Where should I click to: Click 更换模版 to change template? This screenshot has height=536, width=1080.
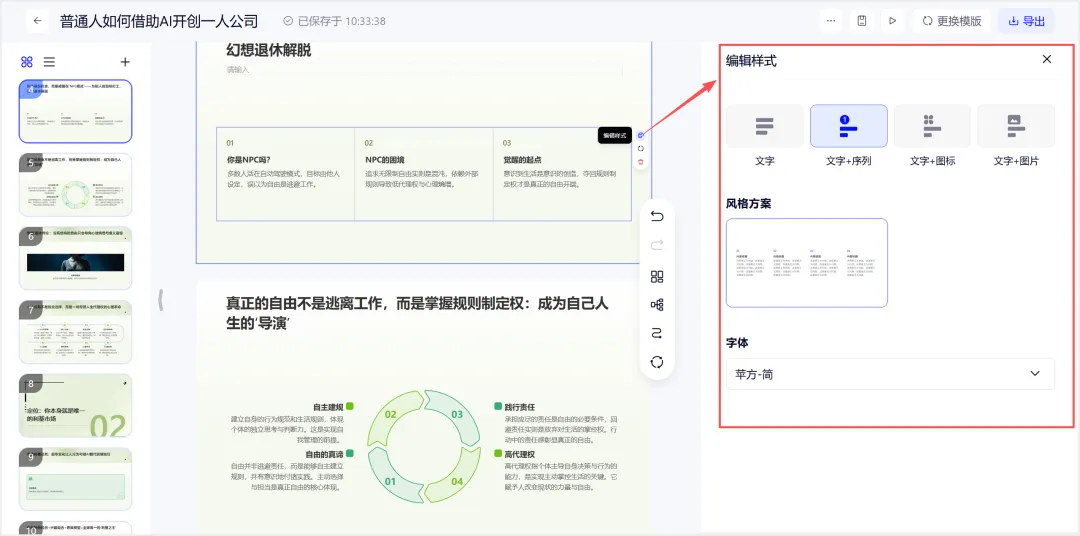click(952, 21)
